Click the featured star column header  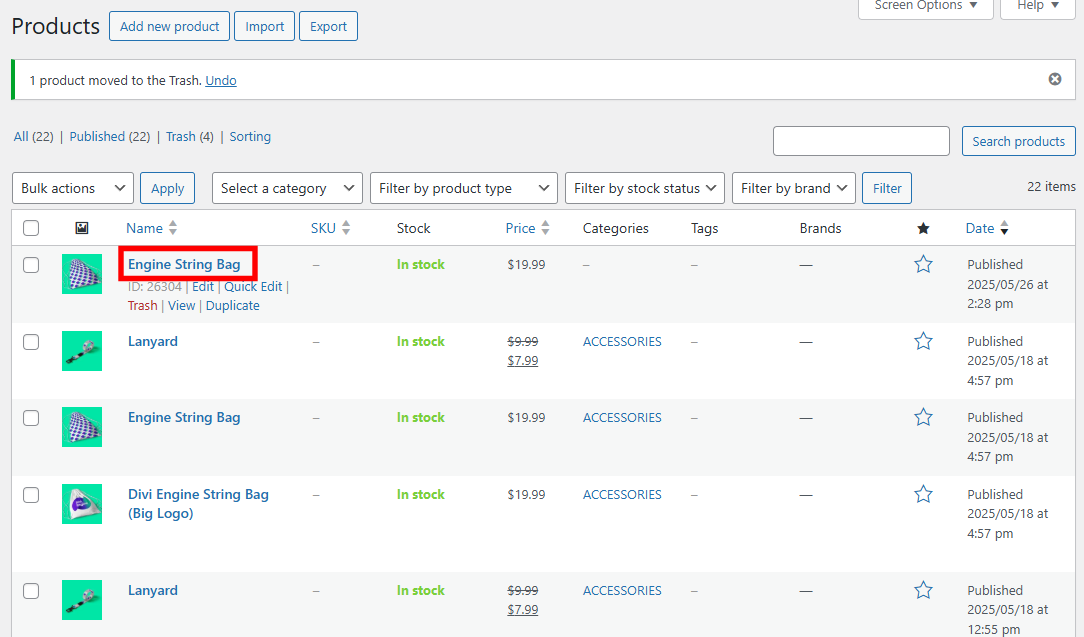point(923,227)
